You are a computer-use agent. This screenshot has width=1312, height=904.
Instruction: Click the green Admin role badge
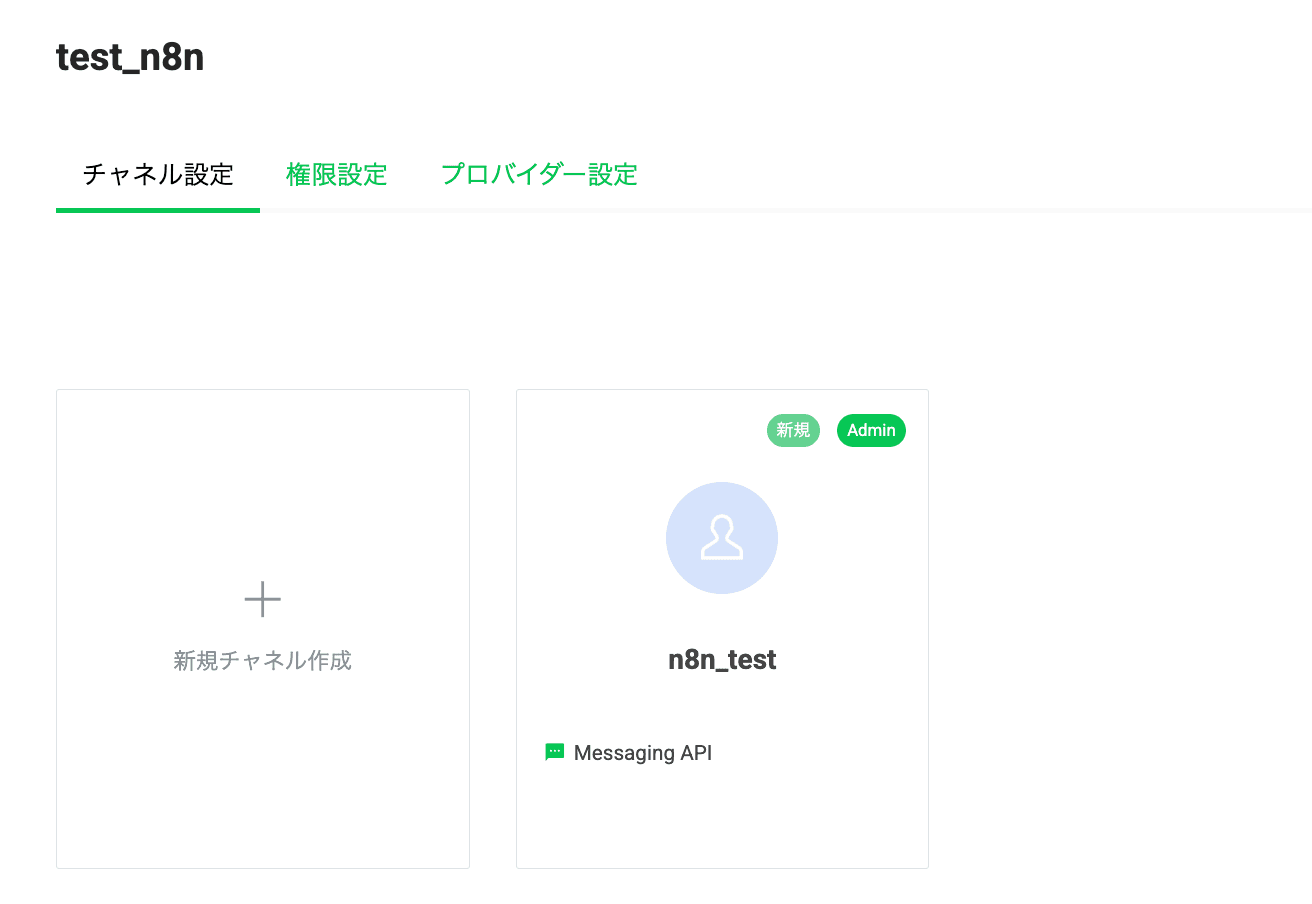click(x=871, y=430)
